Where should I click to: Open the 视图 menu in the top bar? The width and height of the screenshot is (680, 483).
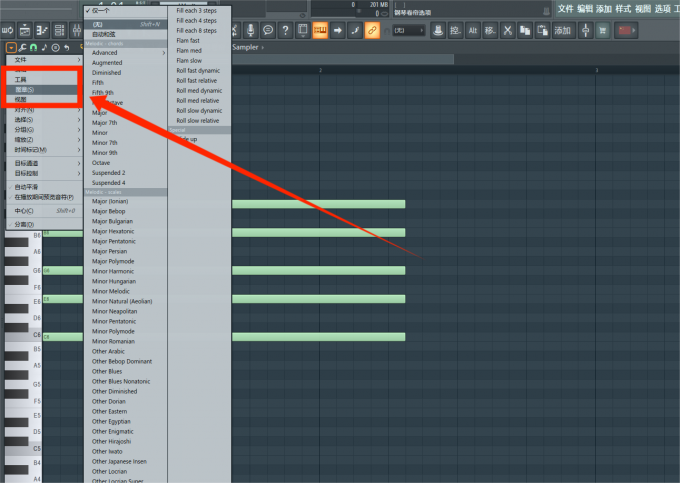pos(643,9)
